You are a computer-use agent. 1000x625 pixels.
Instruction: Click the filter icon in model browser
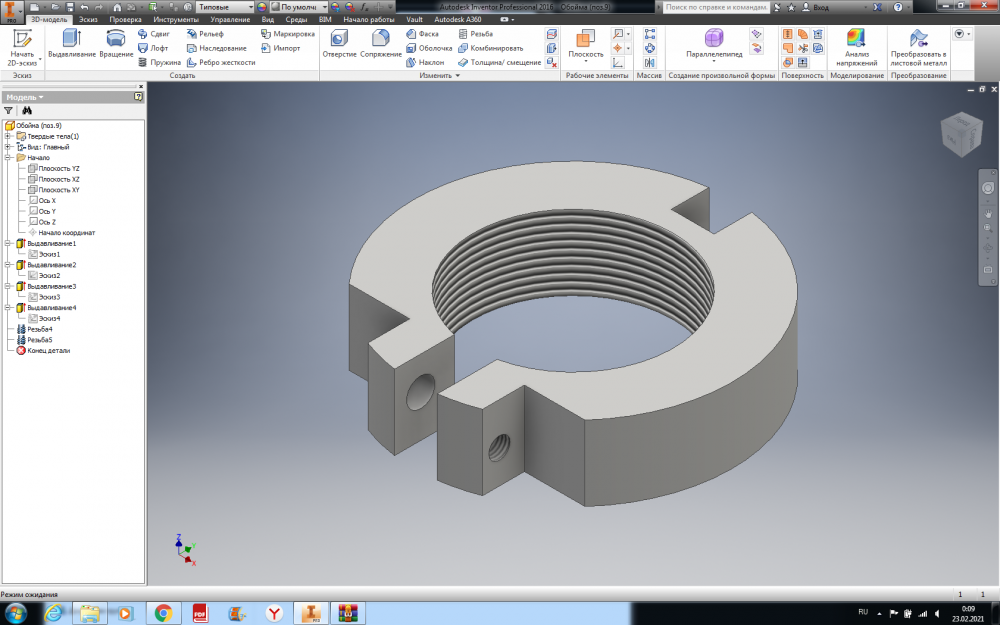(9, 111)
